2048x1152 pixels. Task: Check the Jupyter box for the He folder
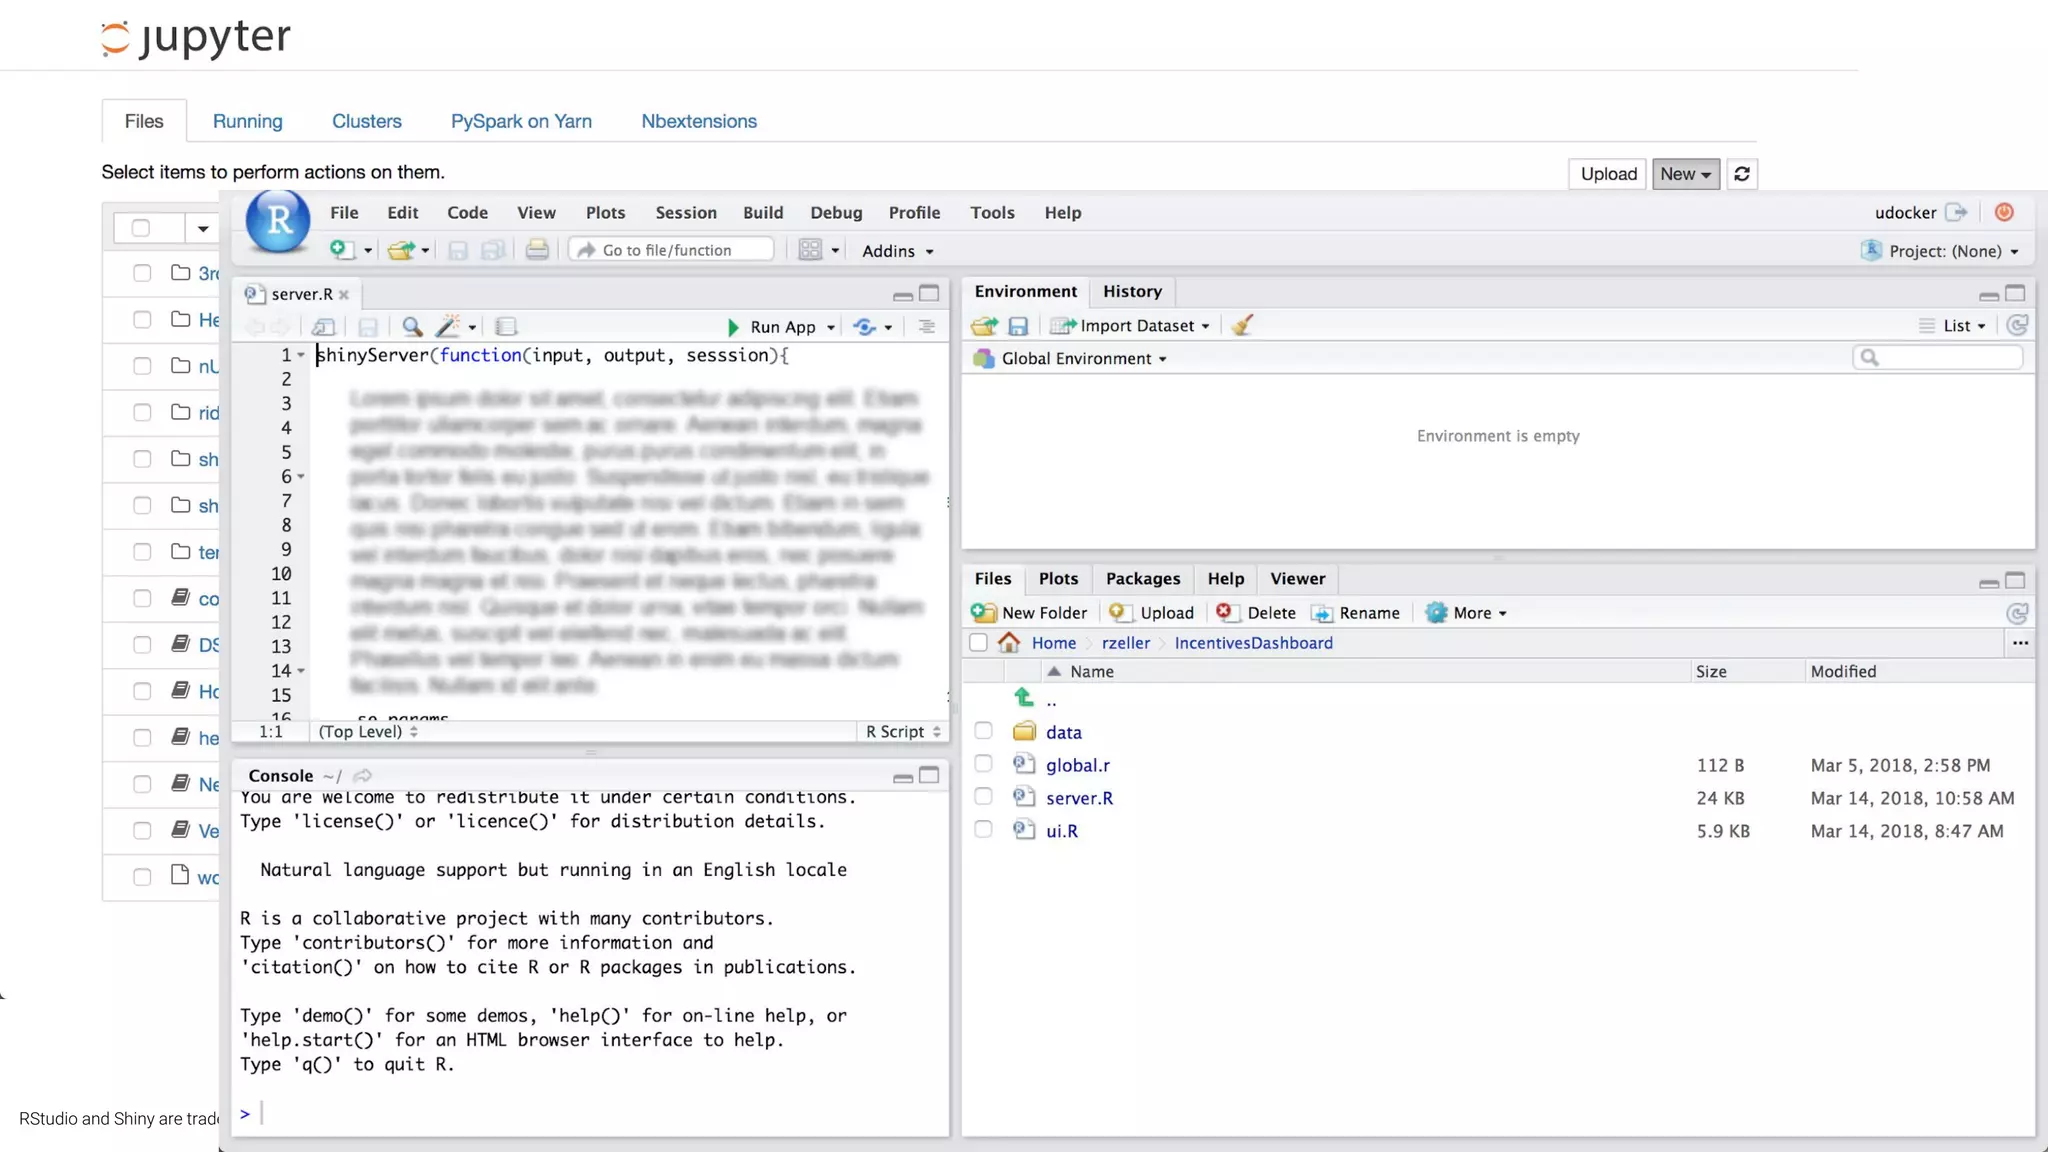tap(142, 320)
